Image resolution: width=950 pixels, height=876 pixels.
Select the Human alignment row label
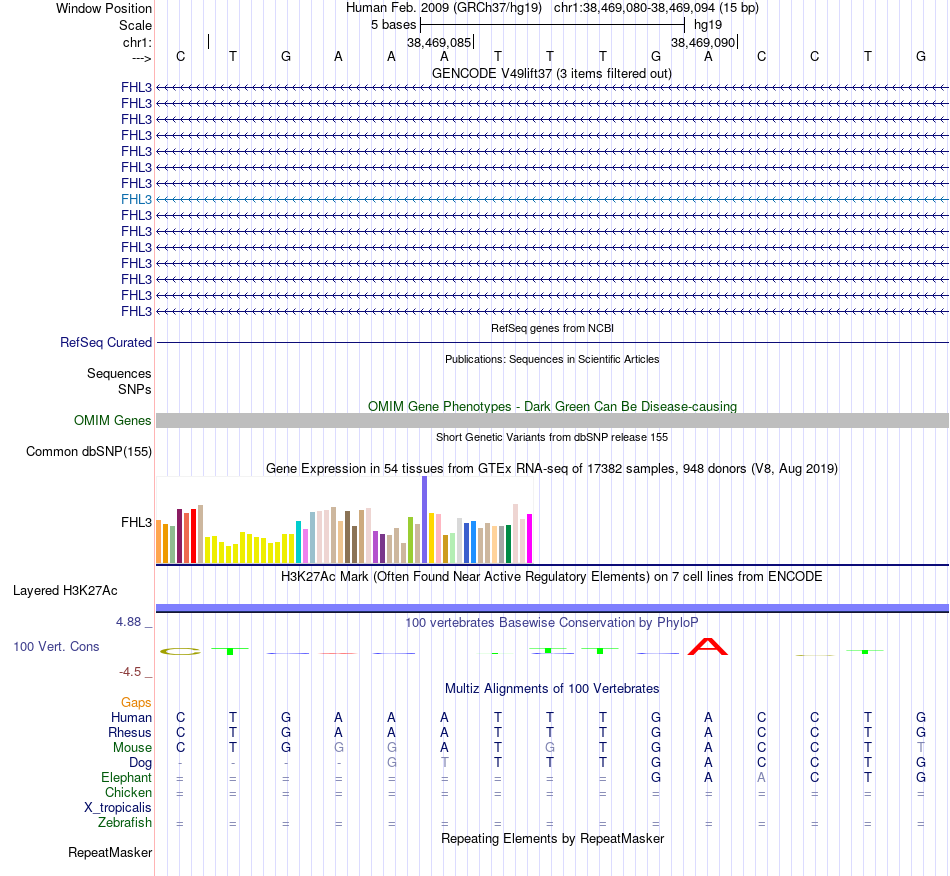click(x=131, y=717)
